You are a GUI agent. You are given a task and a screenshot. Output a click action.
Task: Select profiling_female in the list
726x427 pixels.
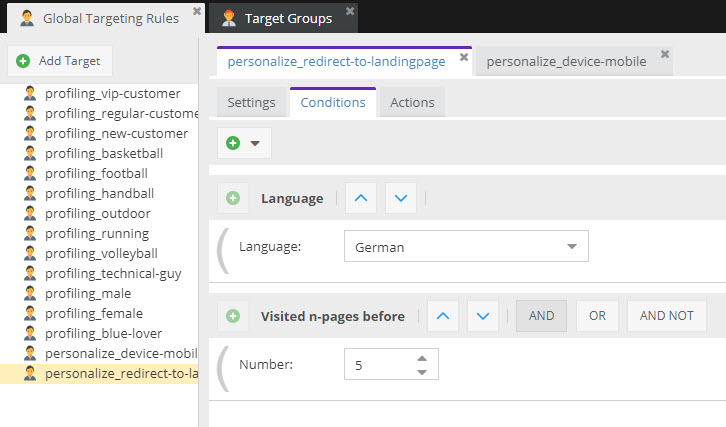(99, 313)
